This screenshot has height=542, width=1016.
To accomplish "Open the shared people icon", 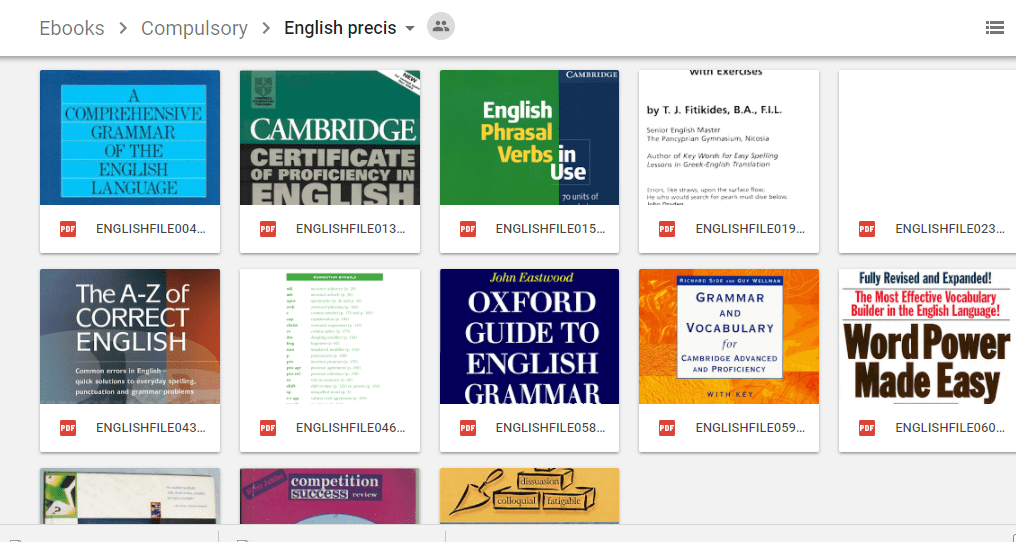I will (x=441, y=27).
